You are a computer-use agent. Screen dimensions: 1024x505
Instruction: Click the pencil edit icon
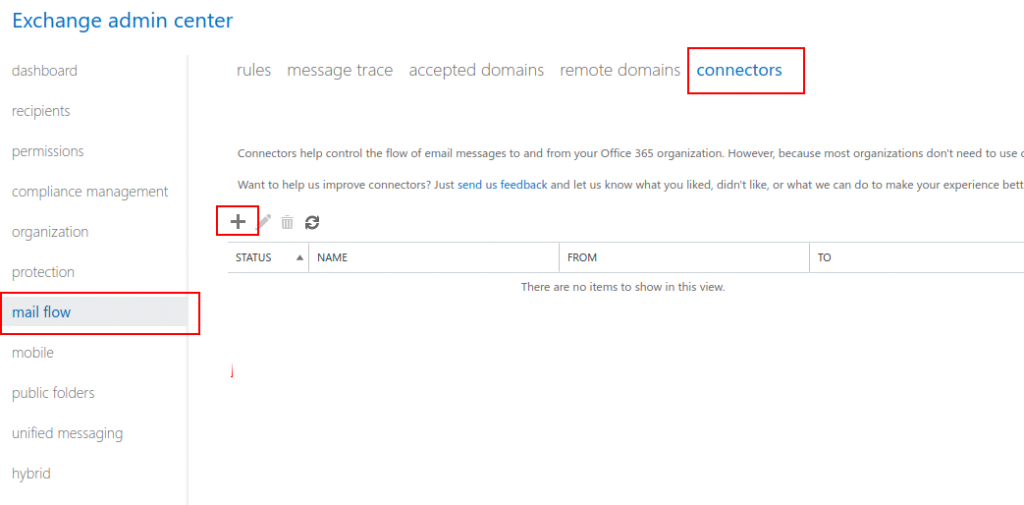pos(265,222)
